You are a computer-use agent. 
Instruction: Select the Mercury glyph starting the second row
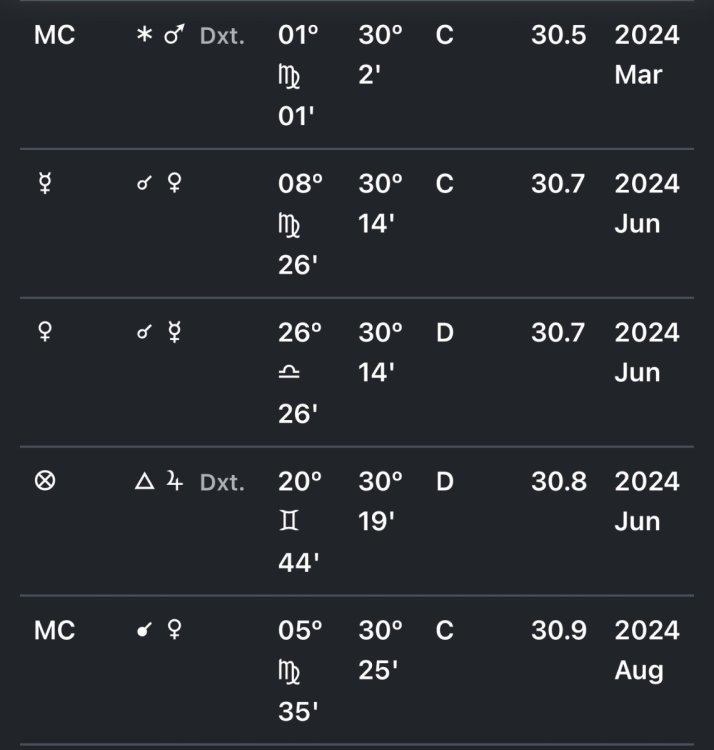[45, 185]
